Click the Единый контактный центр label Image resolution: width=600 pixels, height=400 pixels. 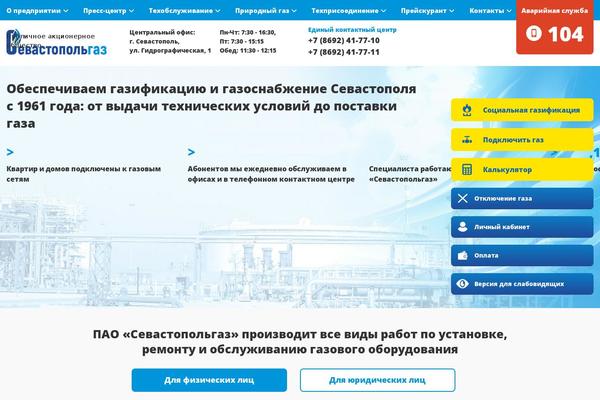[352, 29]
